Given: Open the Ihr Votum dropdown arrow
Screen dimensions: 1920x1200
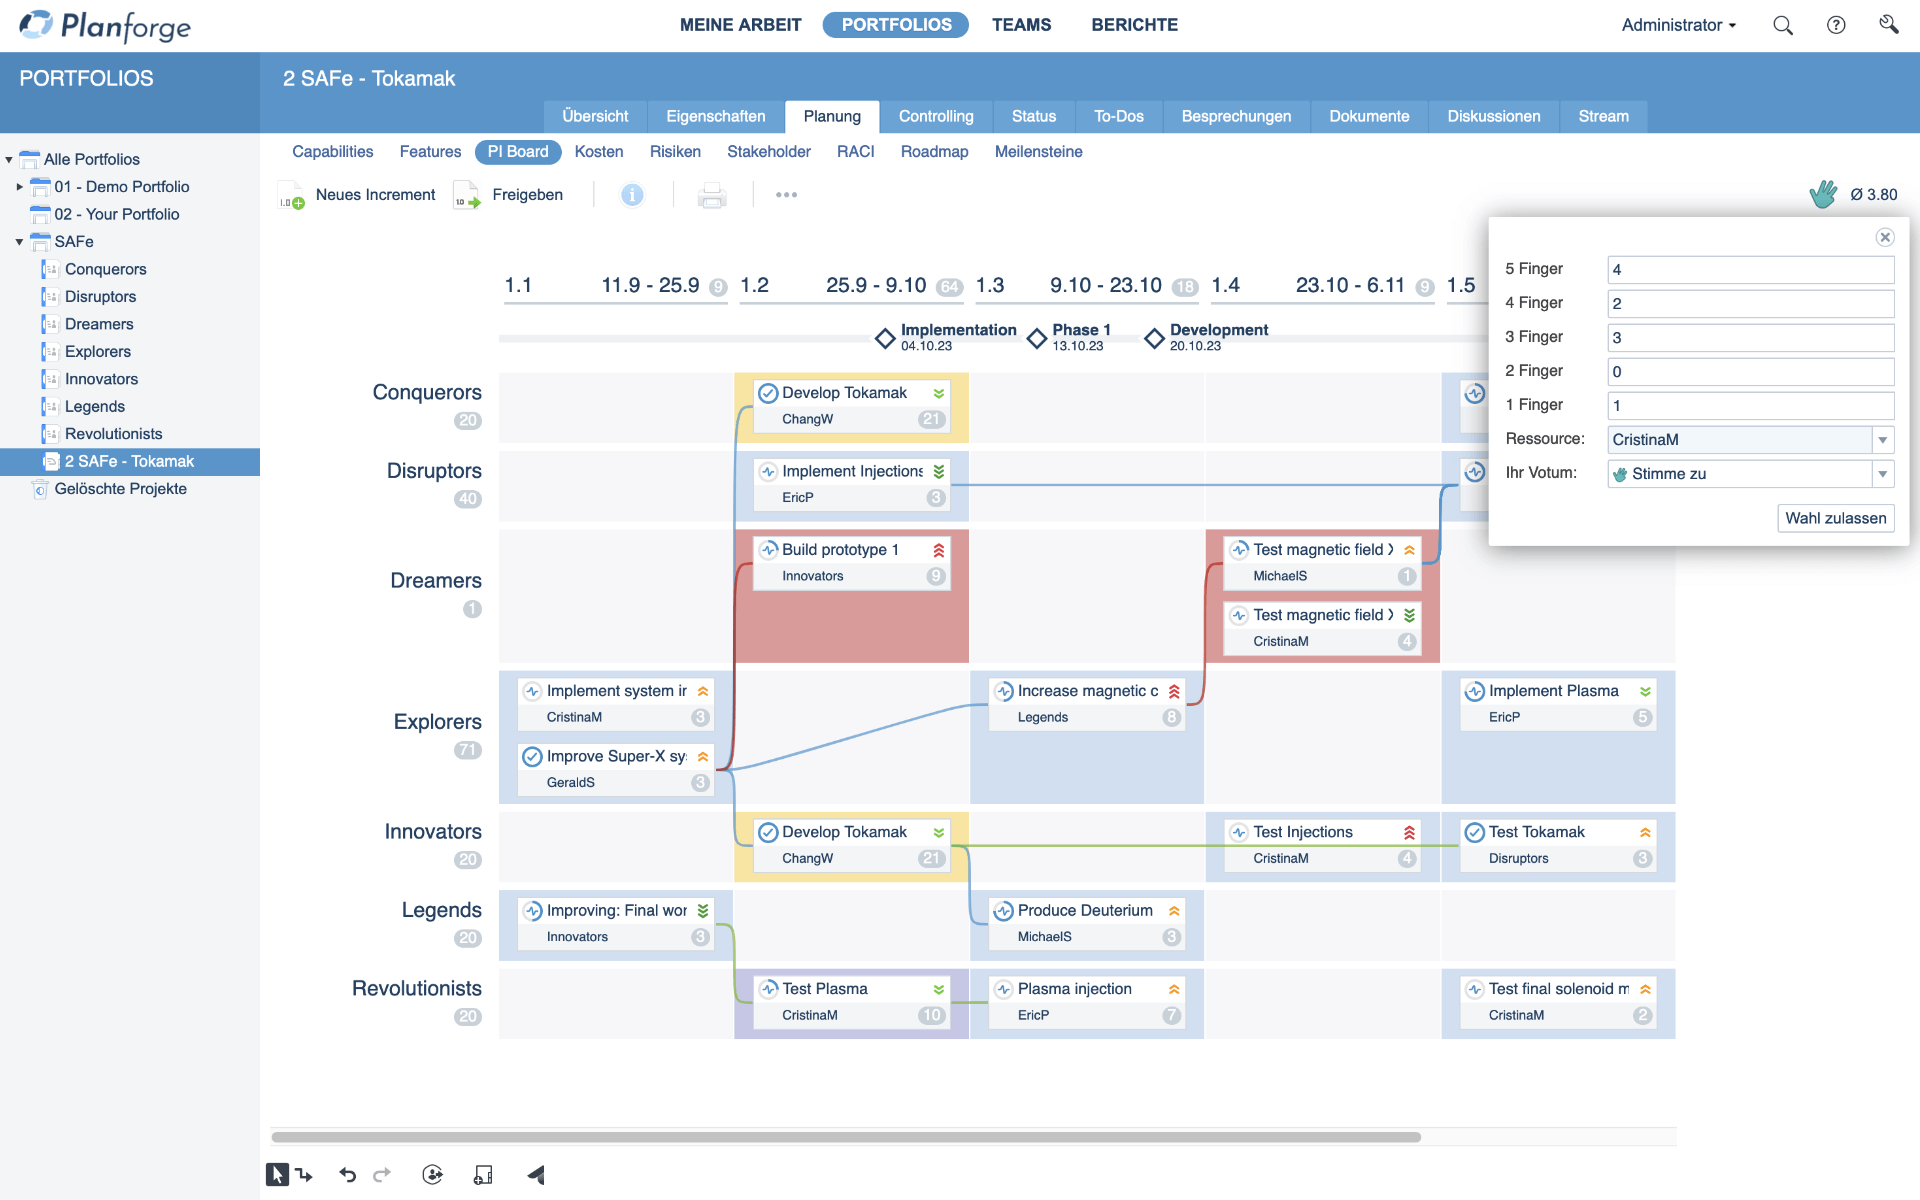Looking at the screenshot, I should coord(1883,474).
